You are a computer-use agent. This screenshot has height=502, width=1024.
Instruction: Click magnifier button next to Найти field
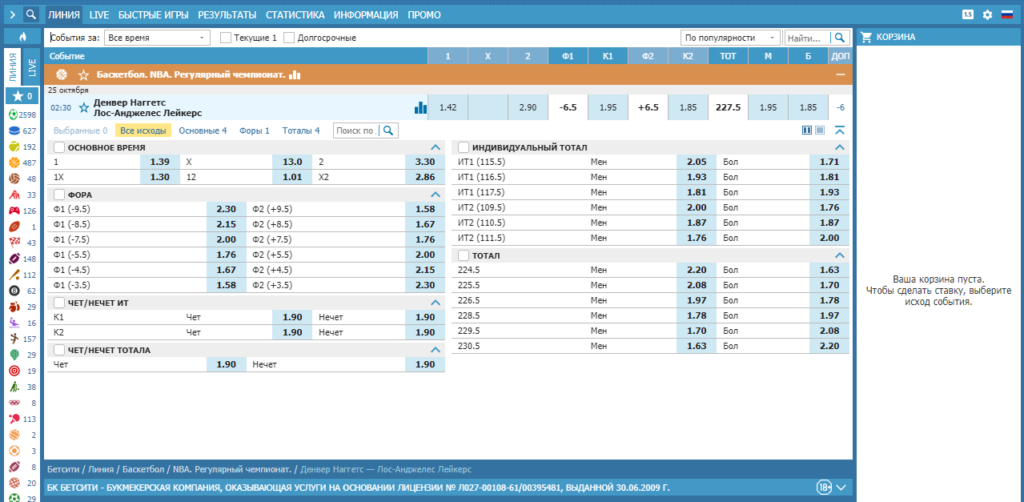click(840, 38)
